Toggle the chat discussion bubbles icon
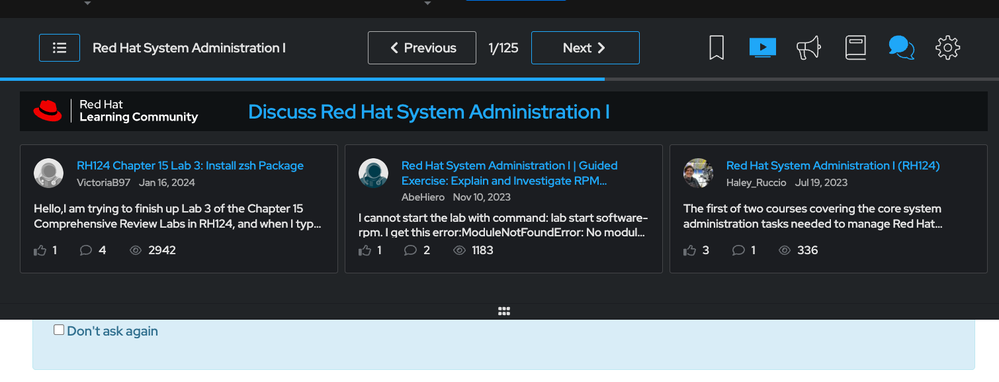Screen dimensions: 999x382 [902, 48]
